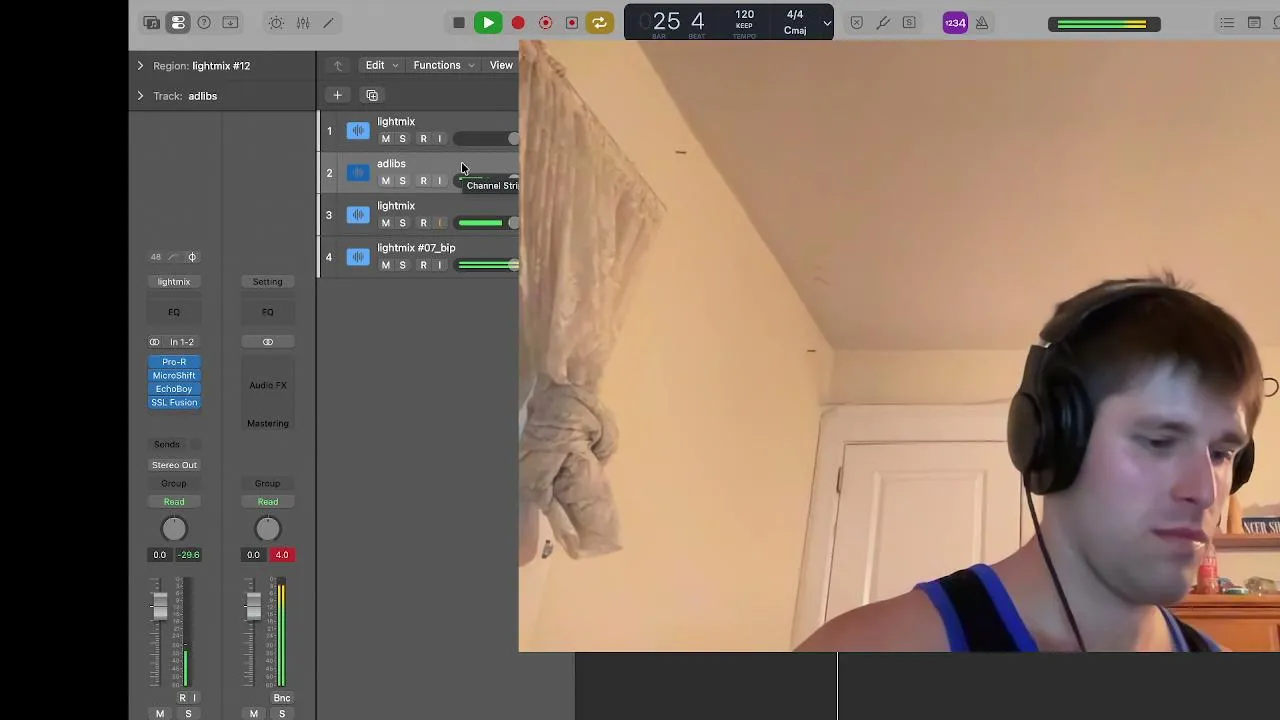Screen dimensions: 1280x720
Task: Open the Pro-R plugin
Action: (x=174, y=362)
